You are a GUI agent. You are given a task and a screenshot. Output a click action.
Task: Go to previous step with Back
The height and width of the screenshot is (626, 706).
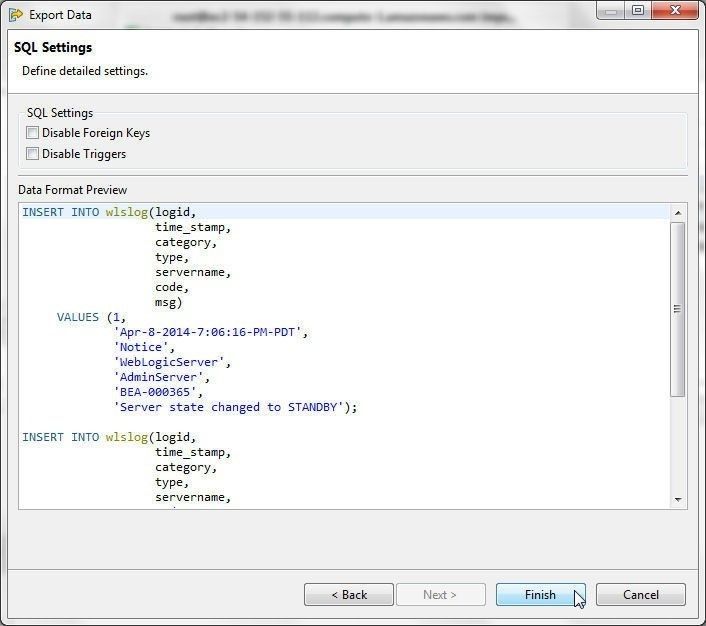click(x=348, y=594)
